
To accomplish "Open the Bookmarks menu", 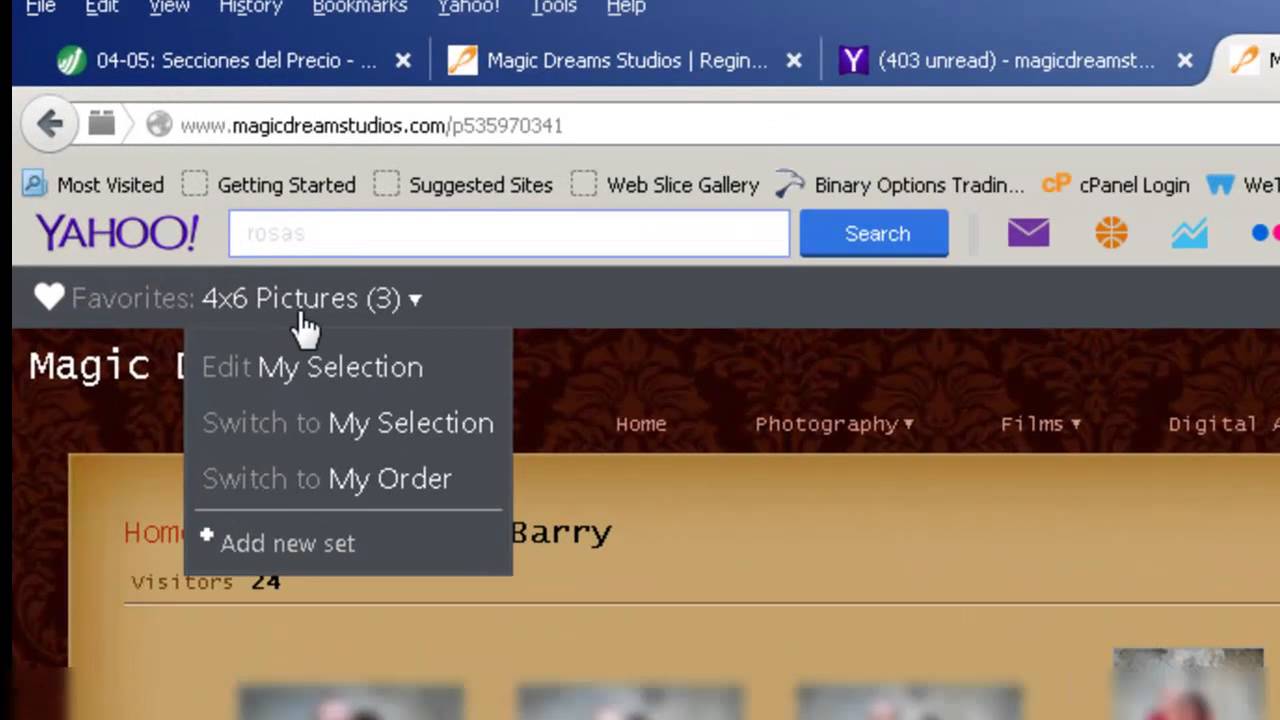I will point(360,8).
